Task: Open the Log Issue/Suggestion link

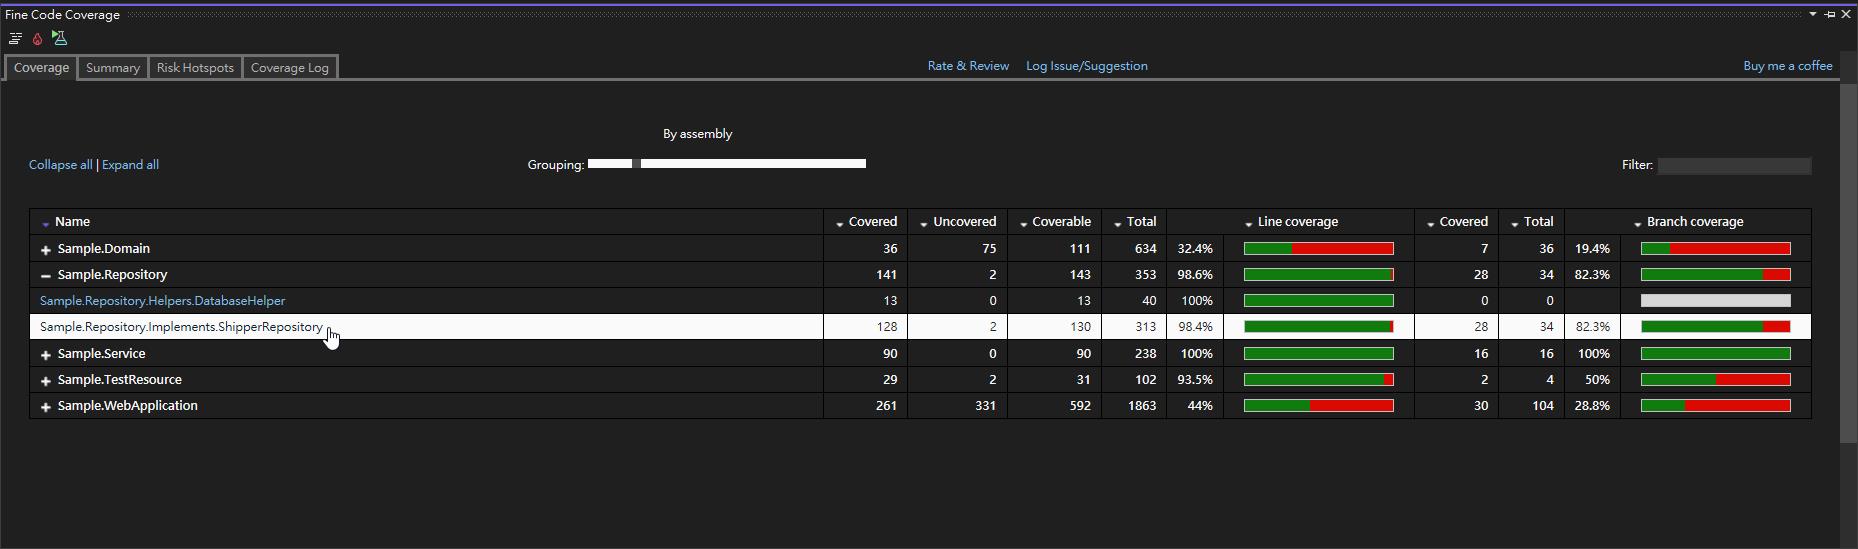Action: [x=1086, y=66]
